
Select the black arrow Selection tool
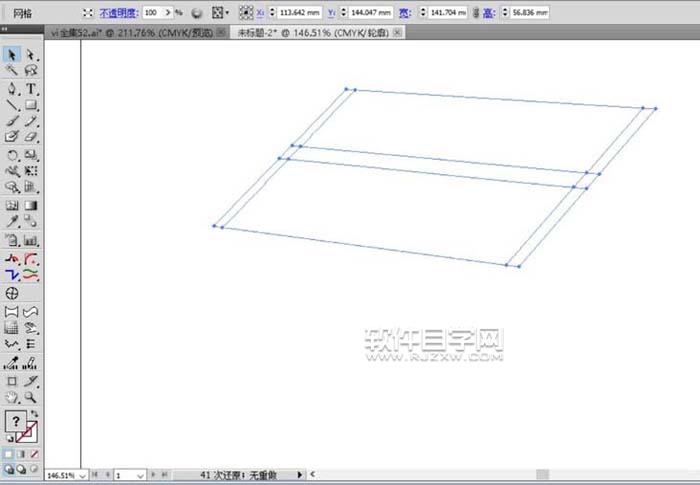point(12,54)
